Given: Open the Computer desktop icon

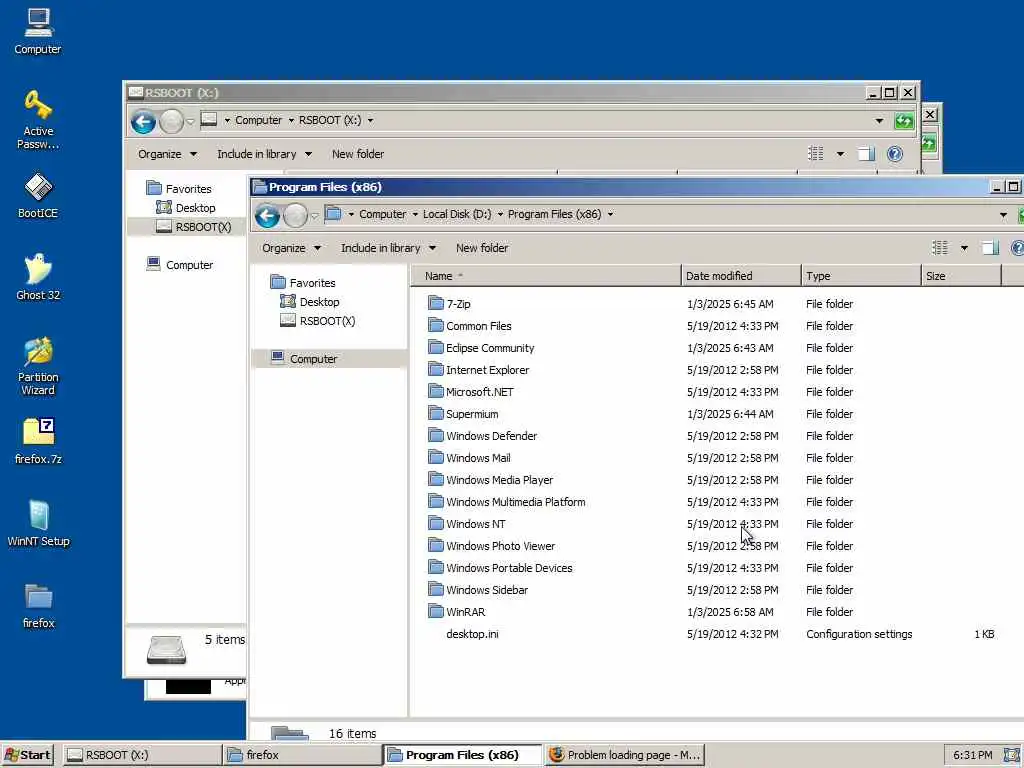Looking at the screenshot, I should 38,31.
